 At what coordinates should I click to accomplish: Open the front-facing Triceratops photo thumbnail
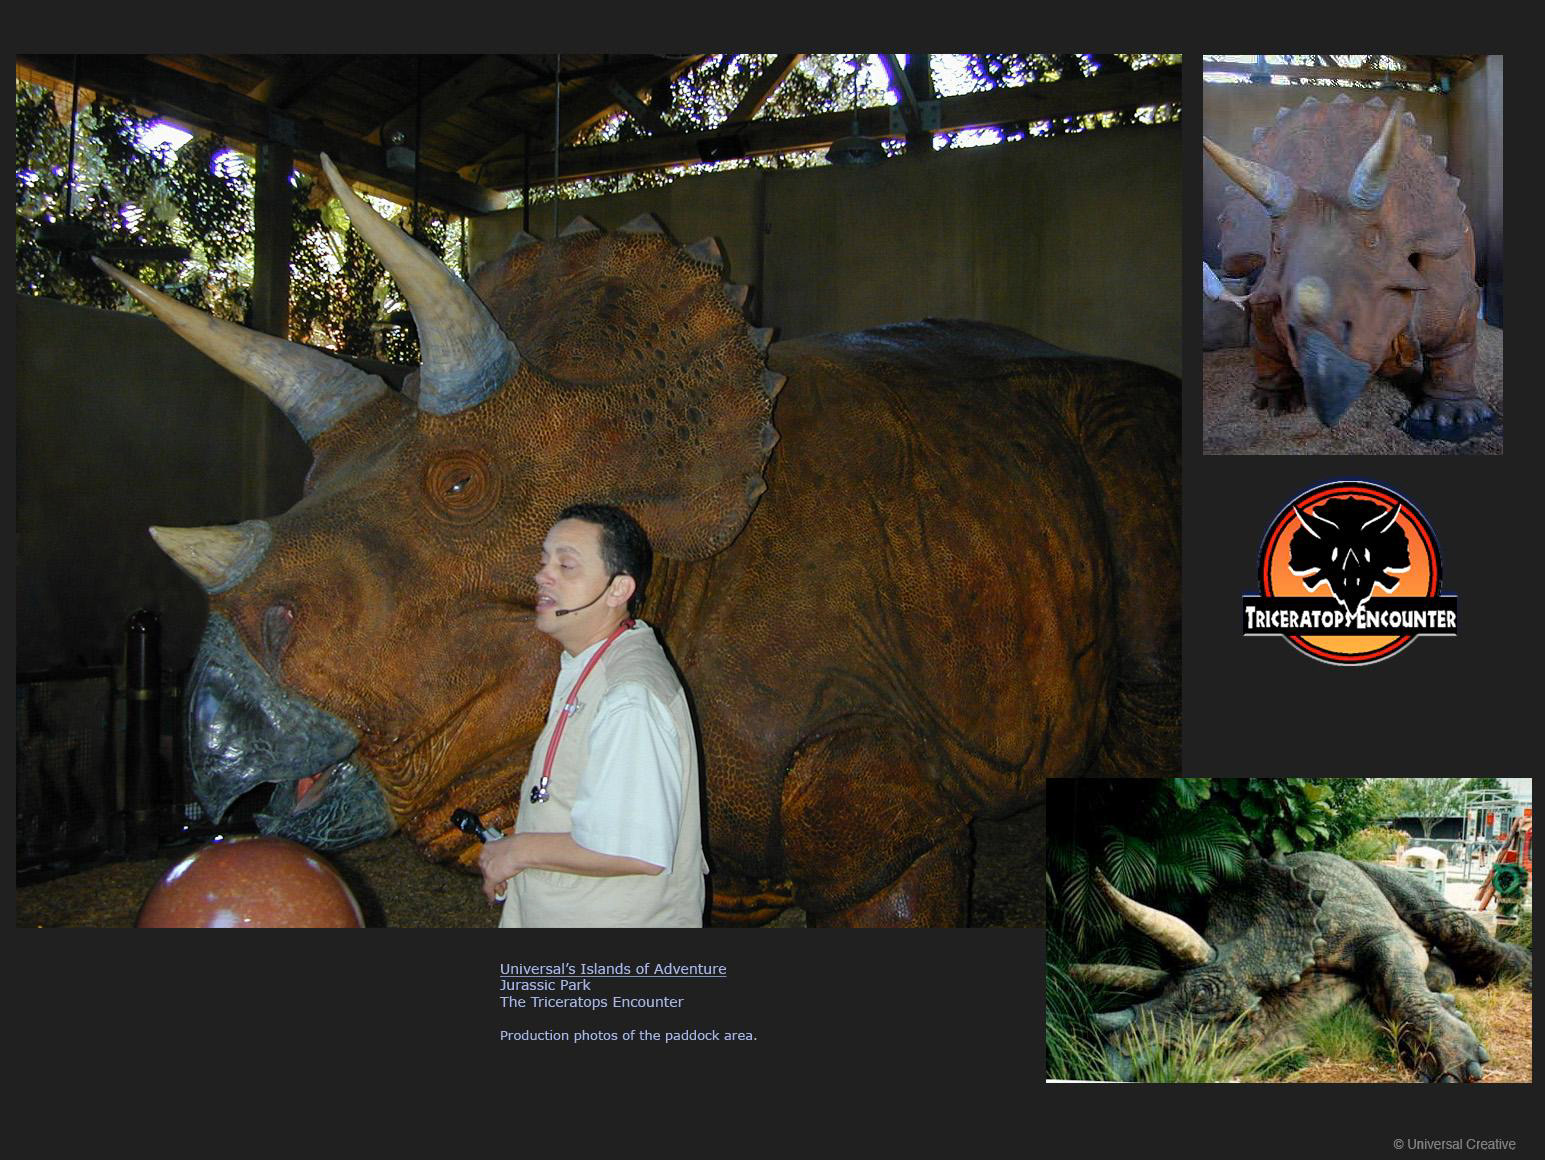pos(1352,255)
